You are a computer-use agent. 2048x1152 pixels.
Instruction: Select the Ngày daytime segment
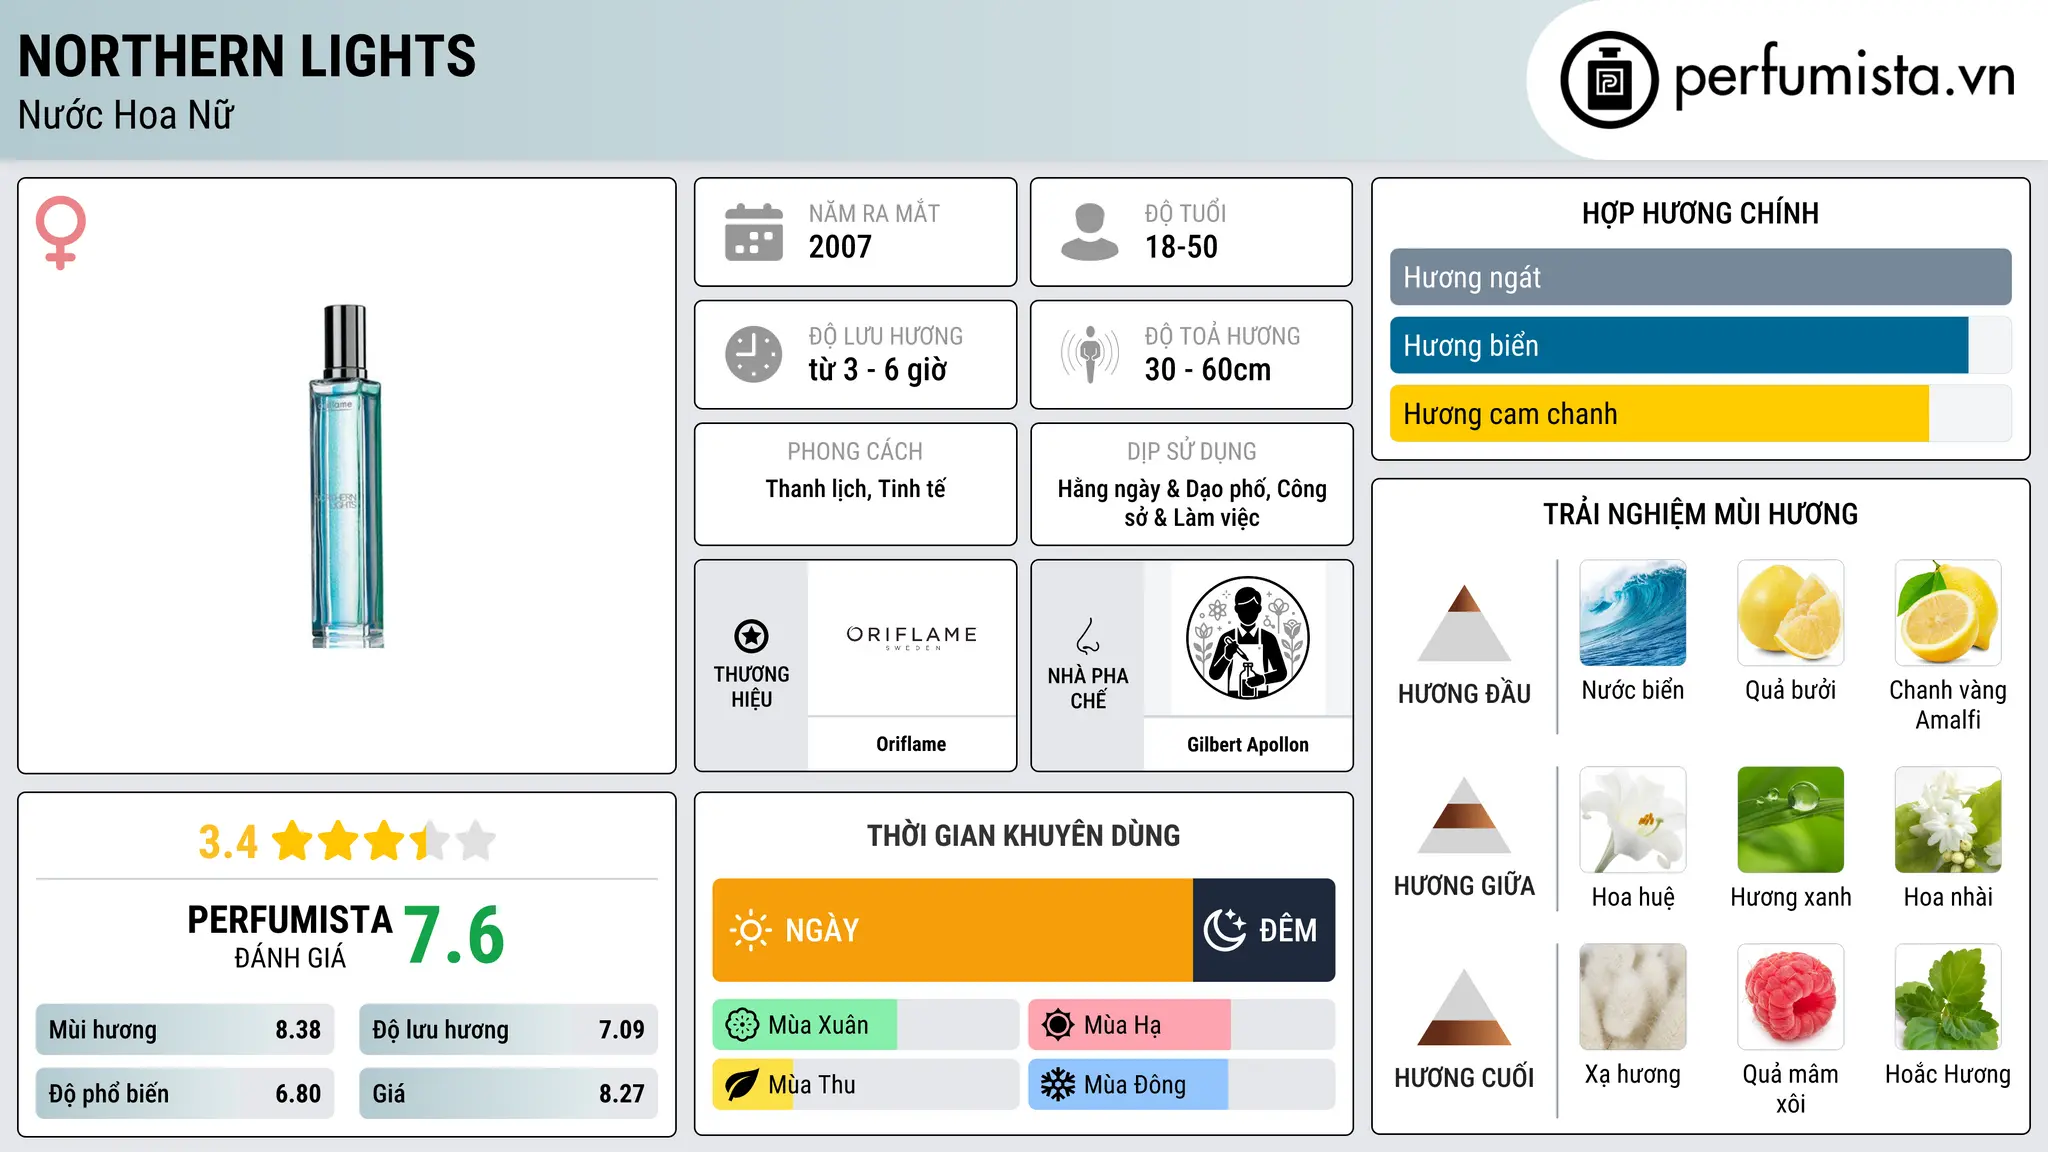953,930
